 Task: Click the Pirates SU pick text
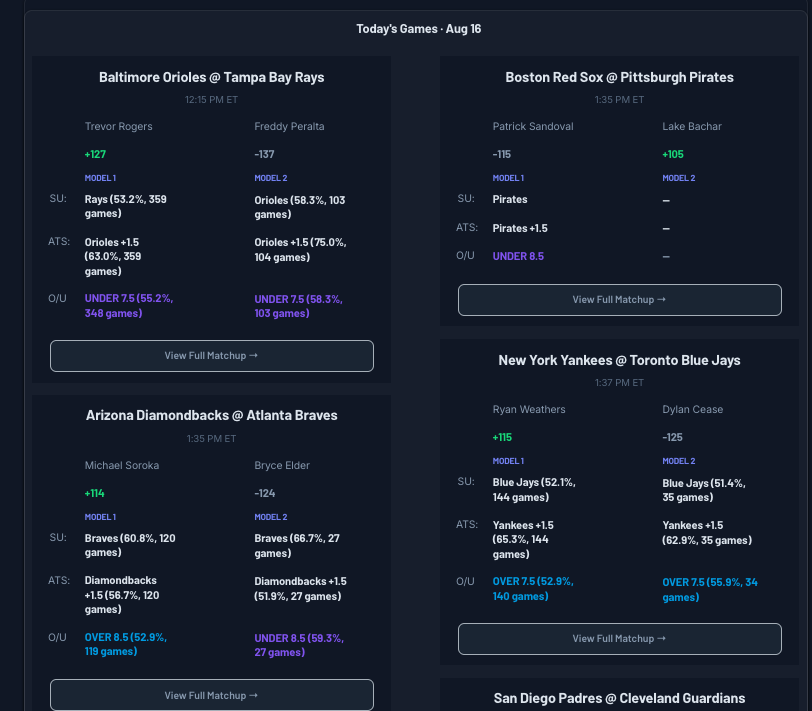[x=510, y=199]
